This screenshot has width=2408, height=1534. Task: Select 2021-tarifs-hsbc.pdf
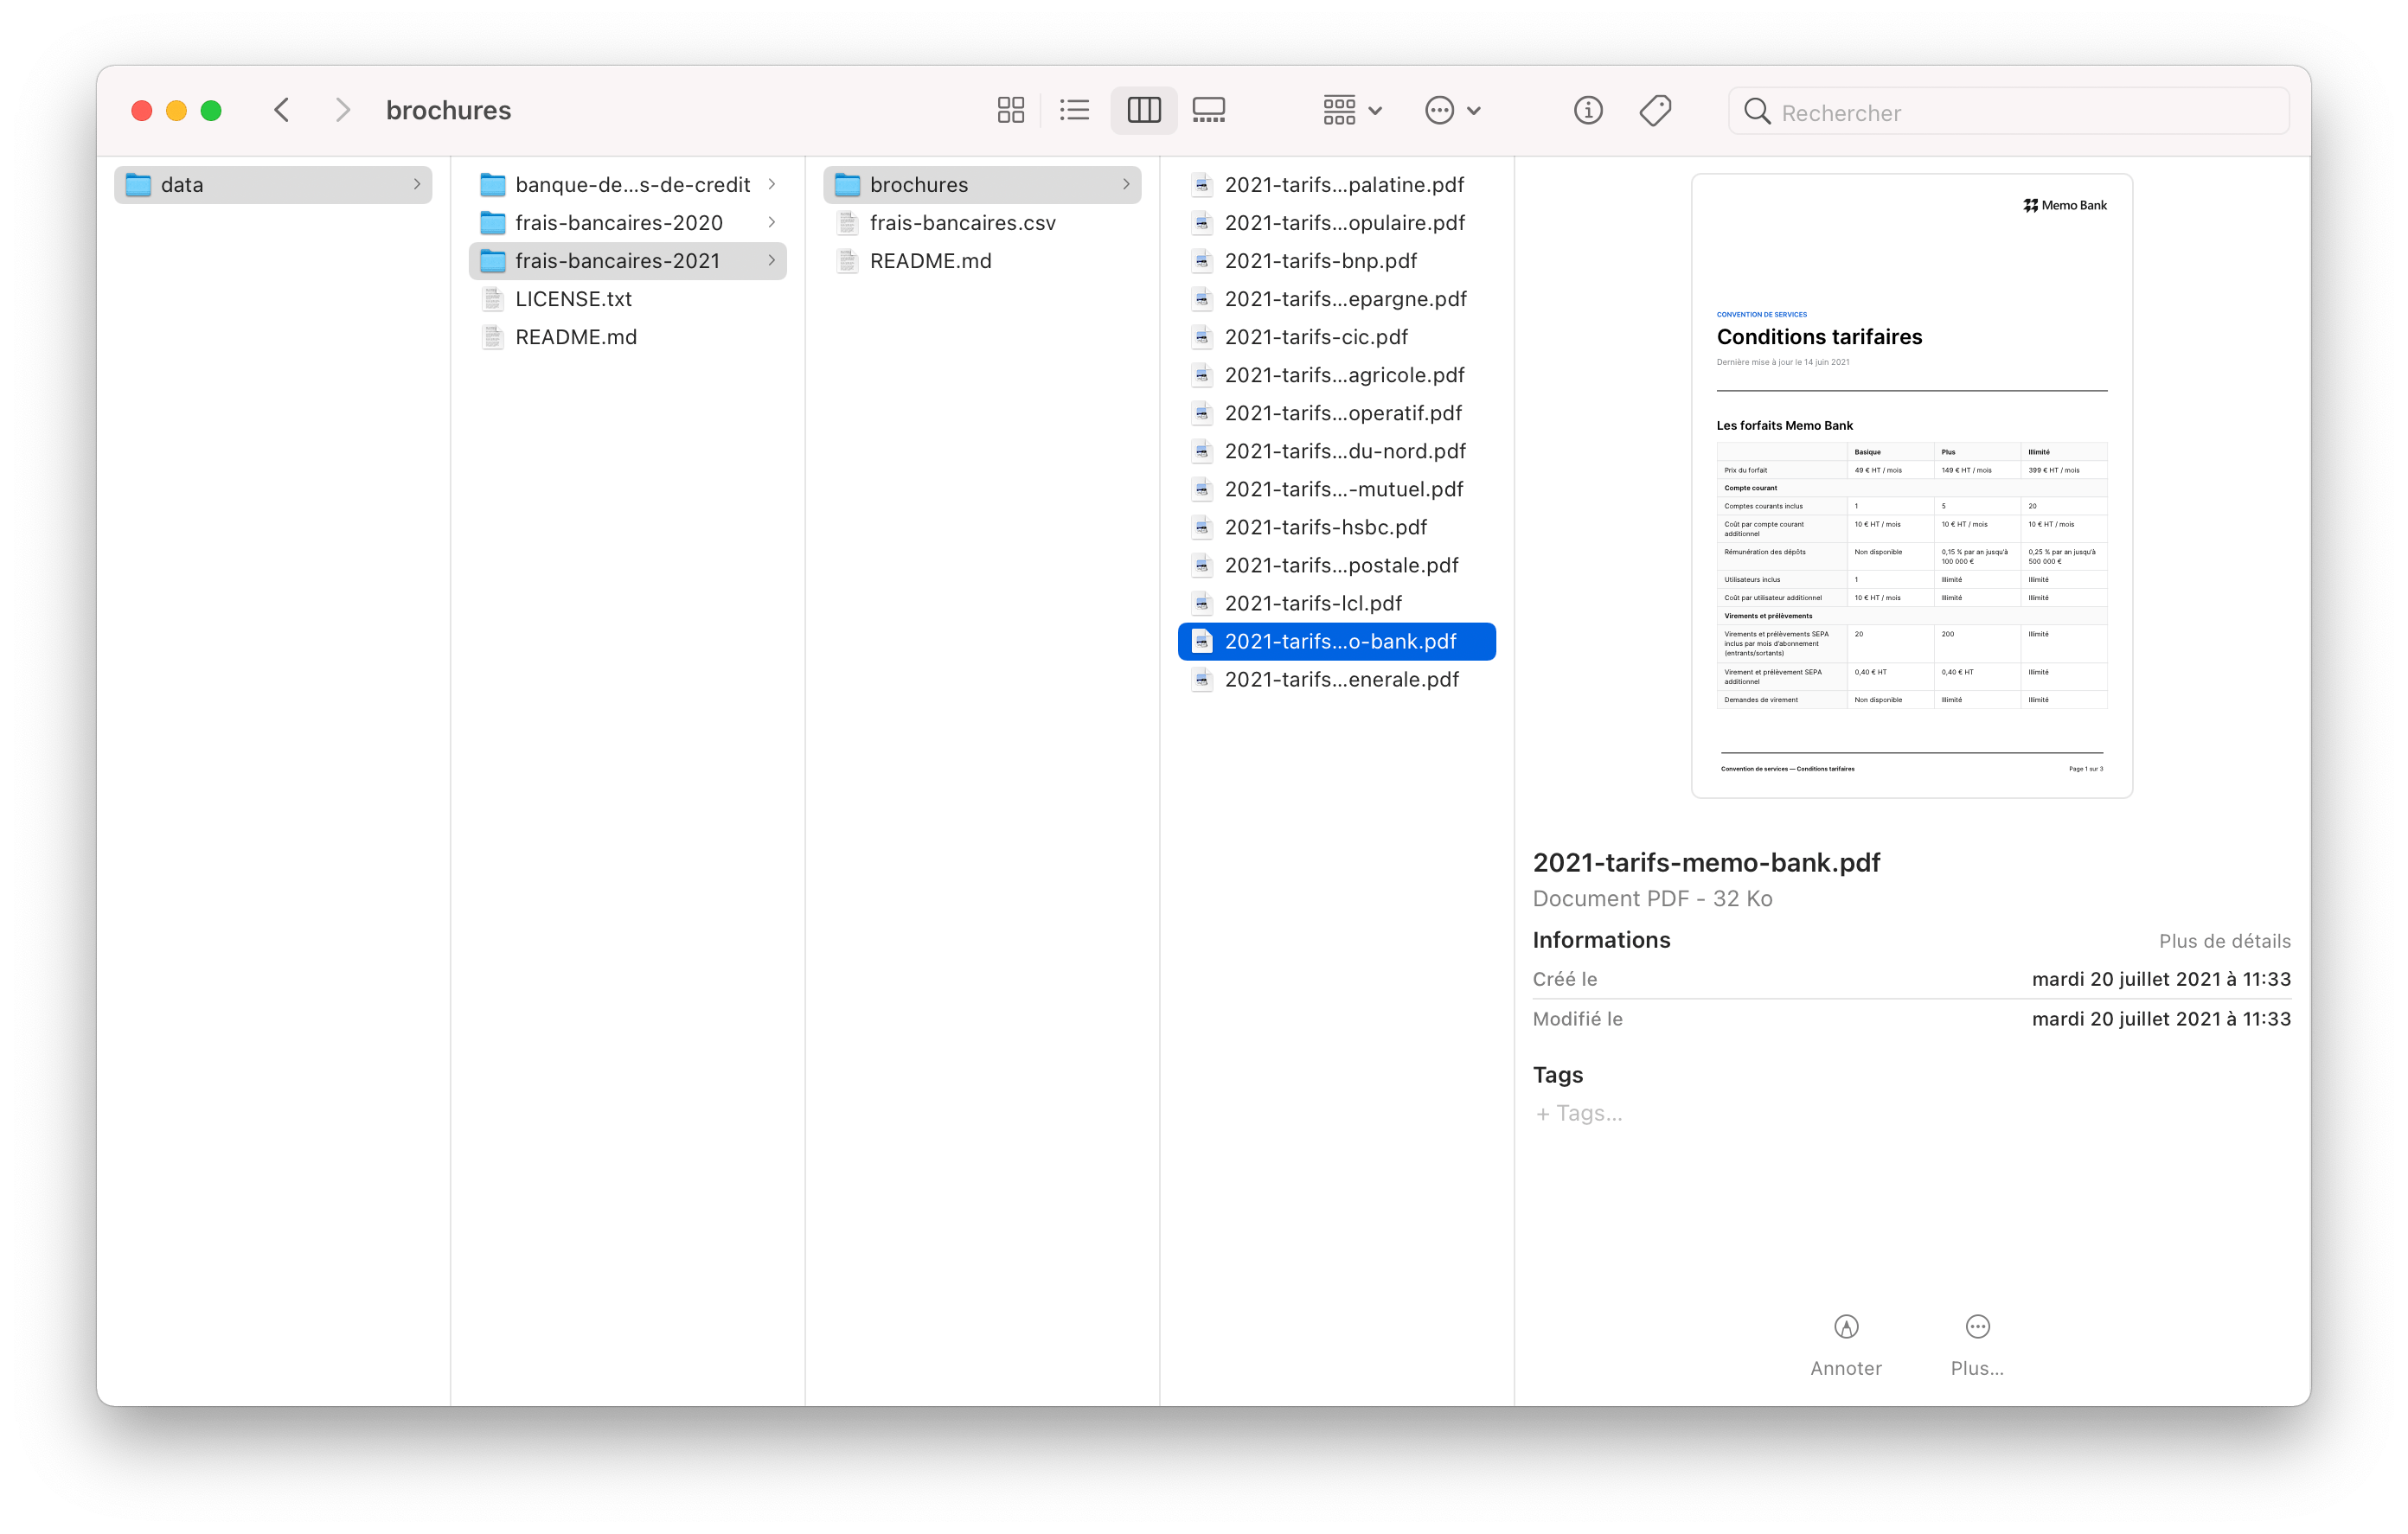tap(1336, 527)
